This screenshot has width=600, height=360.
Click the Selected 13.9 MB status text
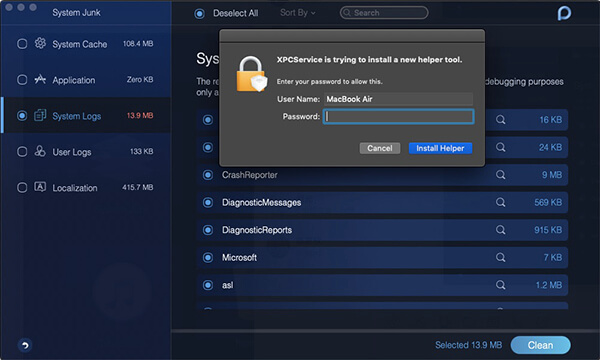[468, 345]
